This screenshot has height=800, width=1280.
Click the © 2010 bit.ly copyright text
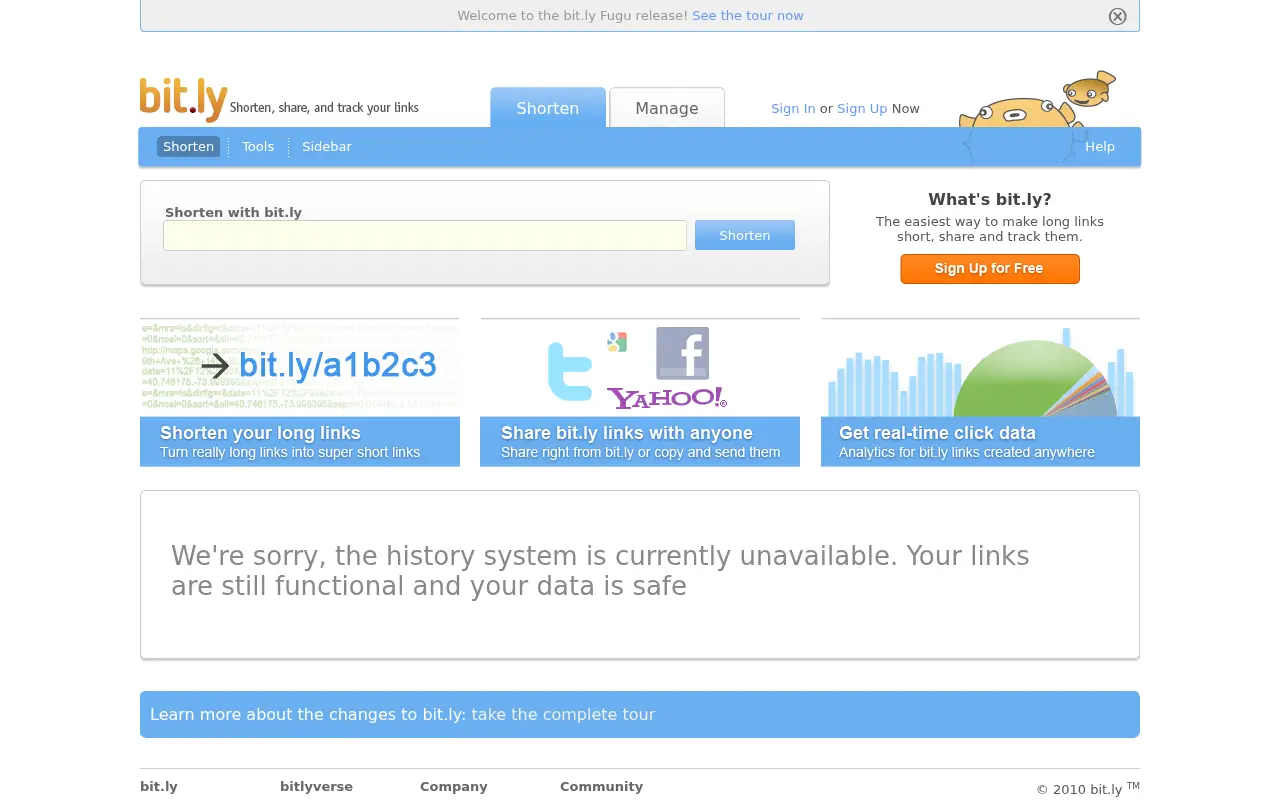pyautogui.click(x=1088, y=788)
